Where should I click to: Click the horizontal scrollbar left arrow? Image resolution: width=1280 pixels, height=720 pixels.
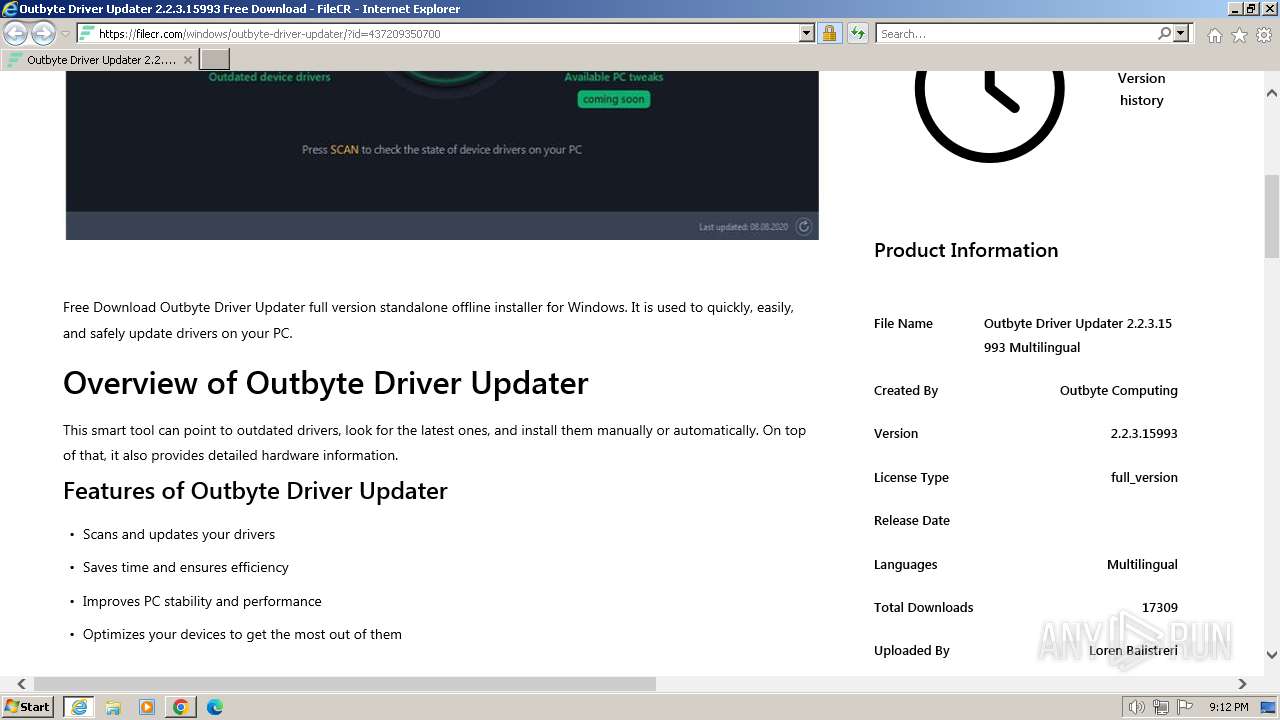pyautogui.click(x=21, y=684)
